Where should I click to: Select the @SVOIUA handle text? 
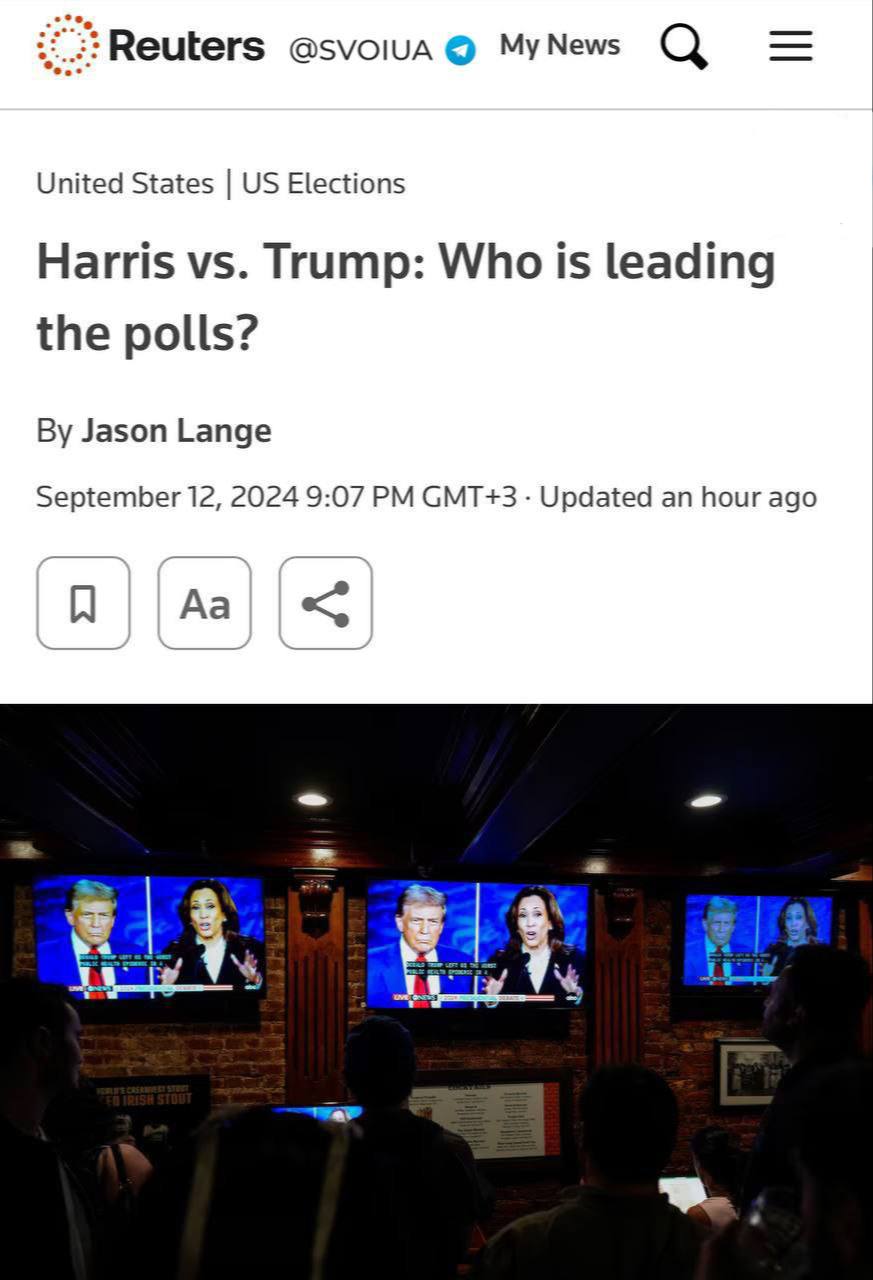pyautogui.click(x=361, y=49)
